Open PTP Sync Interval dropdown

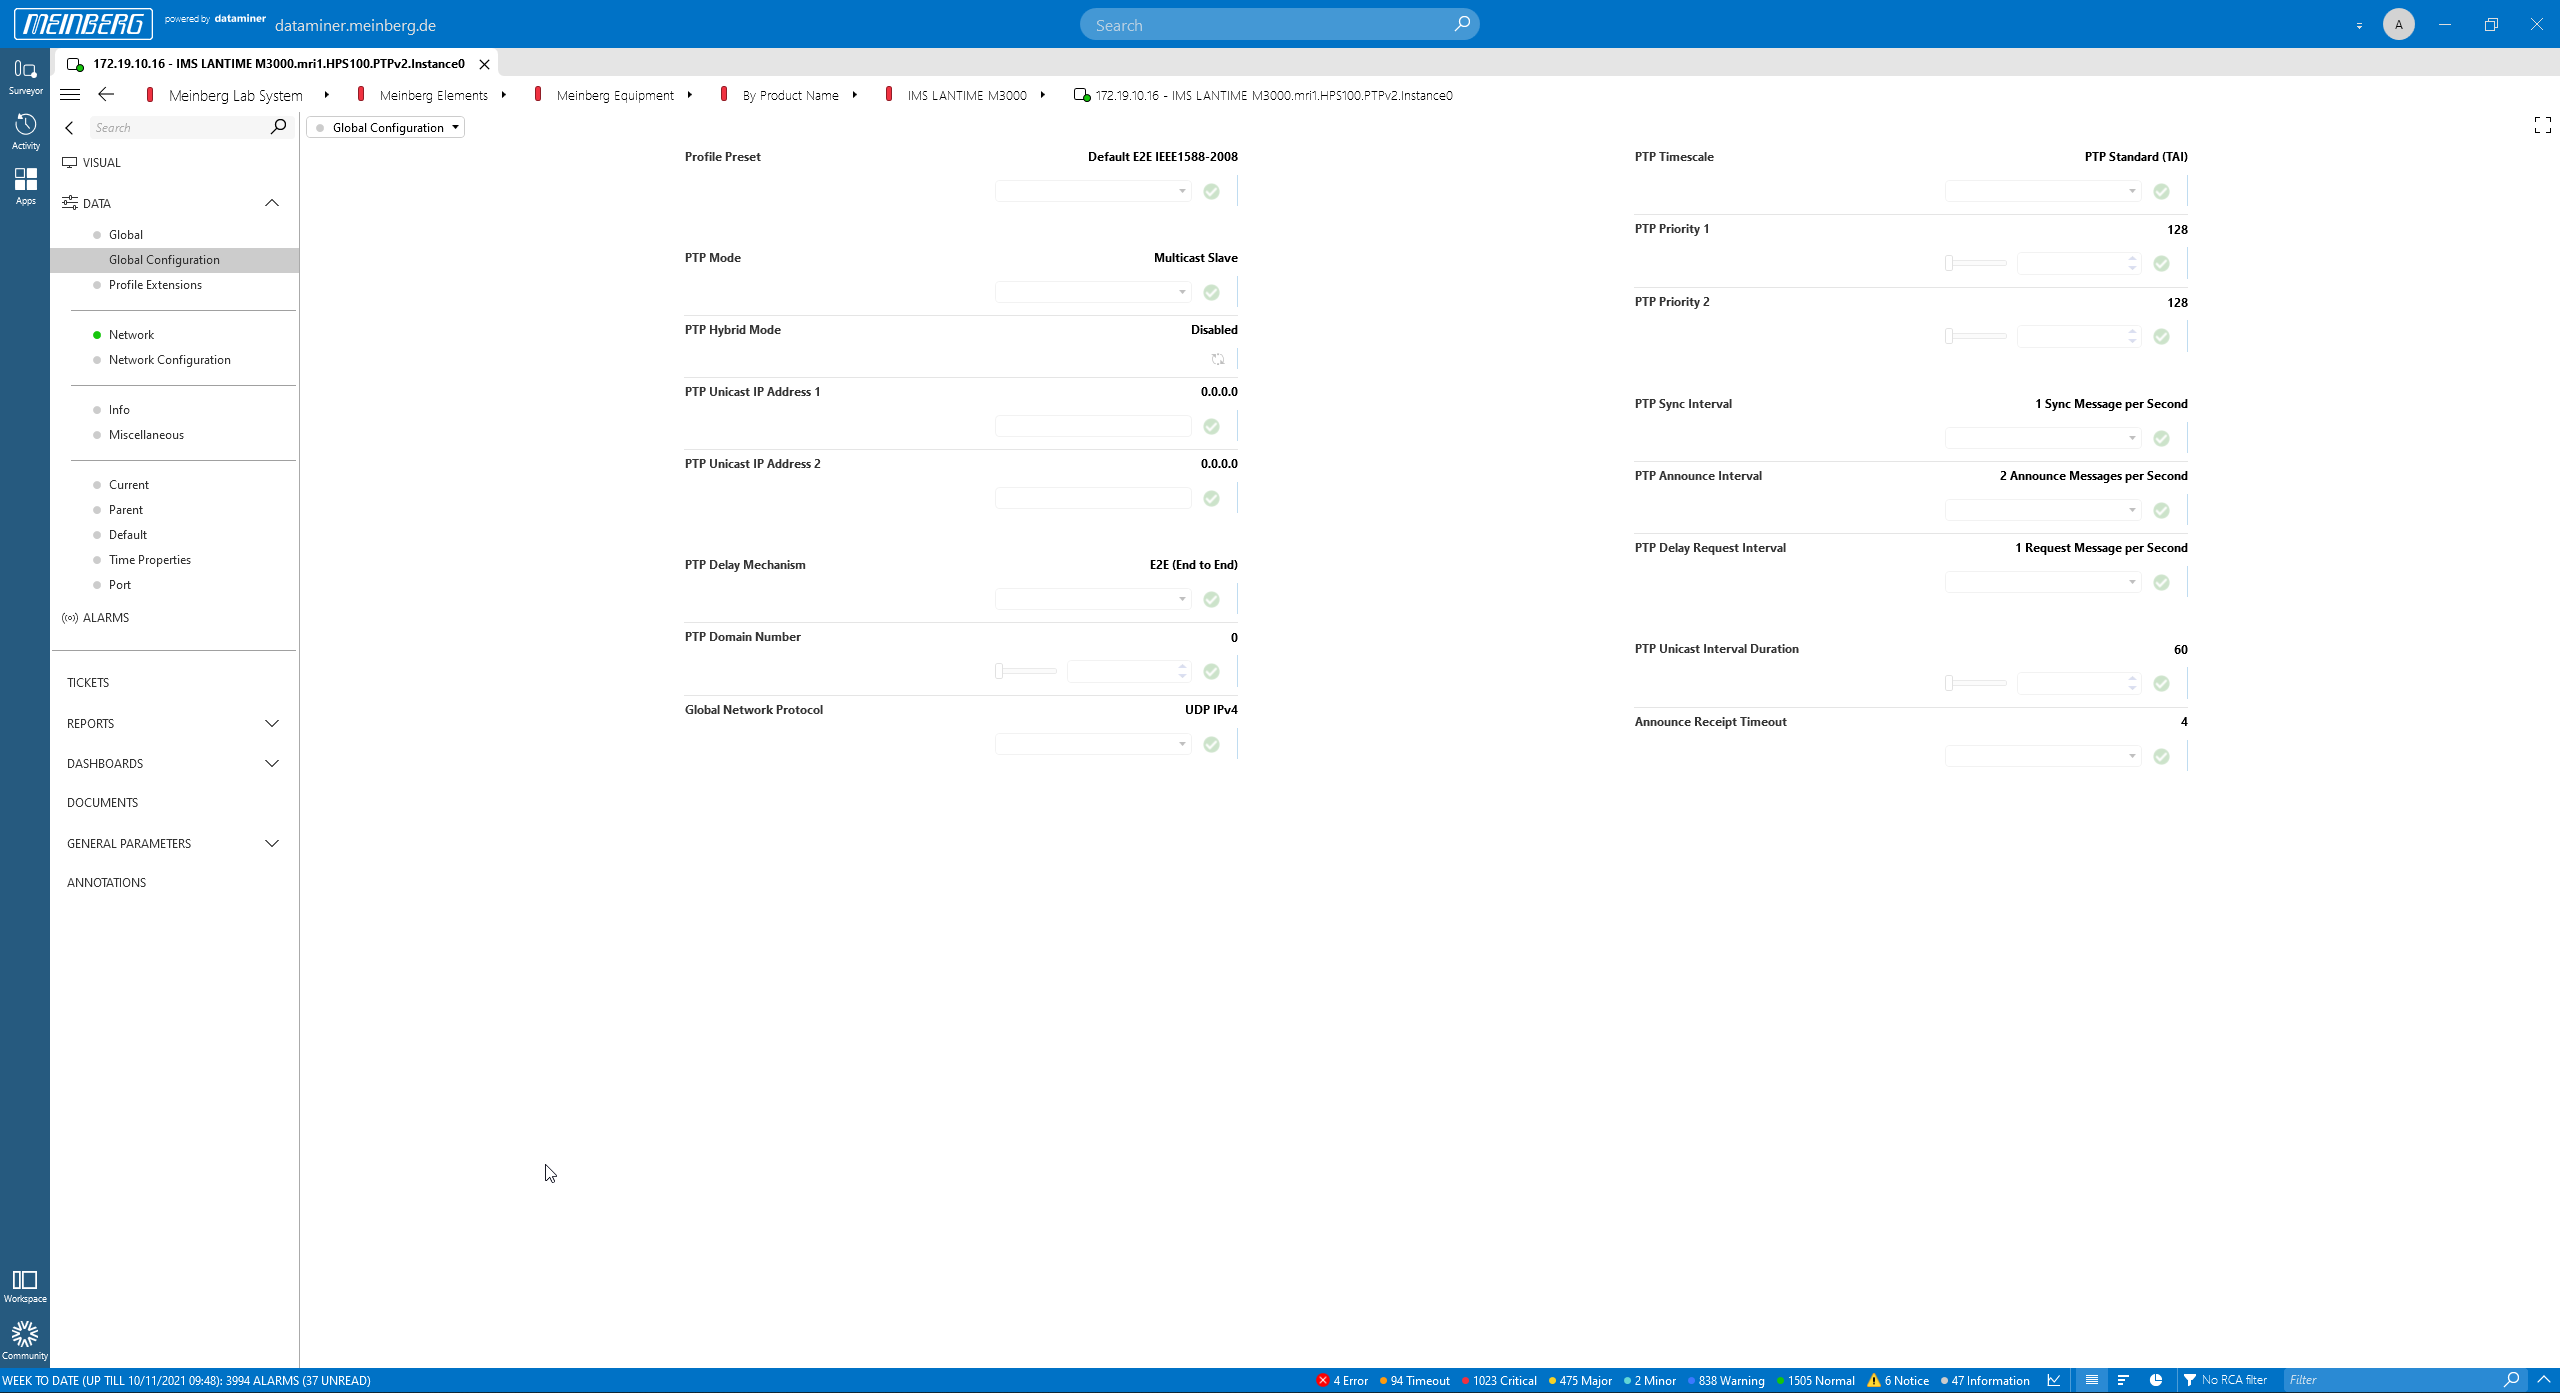tap(2042, 438)
